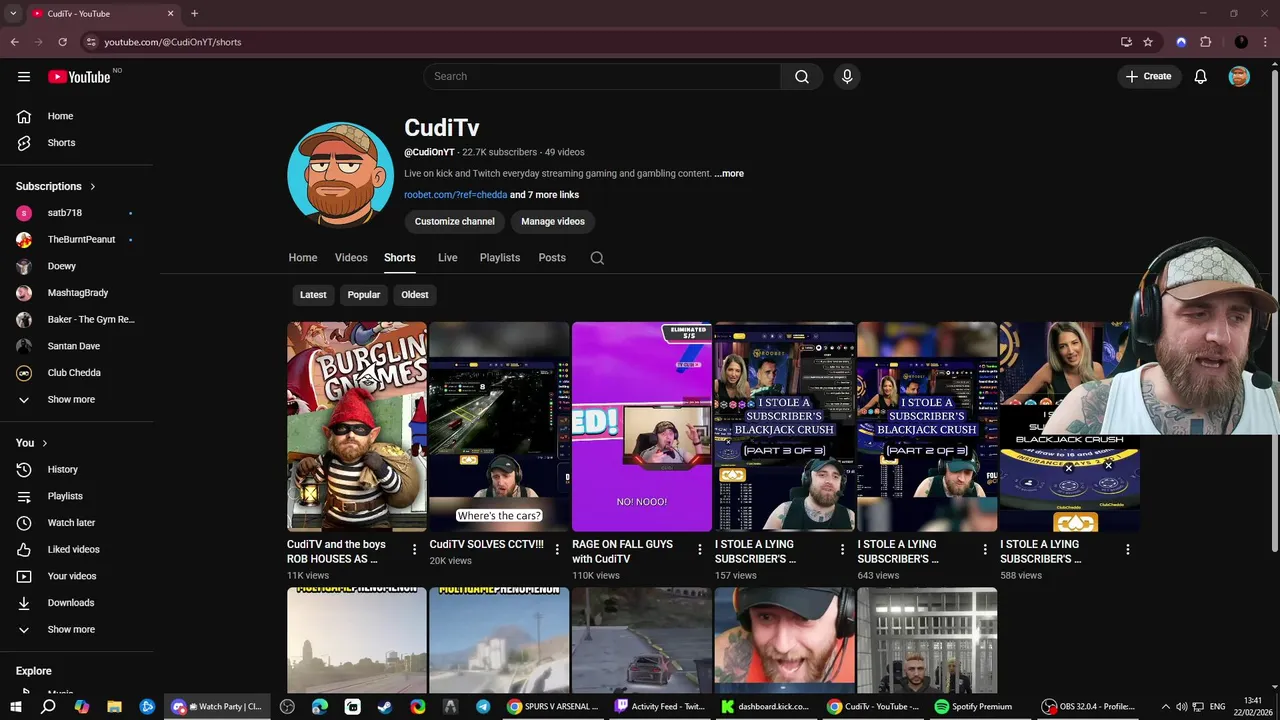This screenshot has width=1280, height=720.
Task: Open OBS 32.0.4 from taskbar
Action: pyautogui.click(x=1088, y=707)
